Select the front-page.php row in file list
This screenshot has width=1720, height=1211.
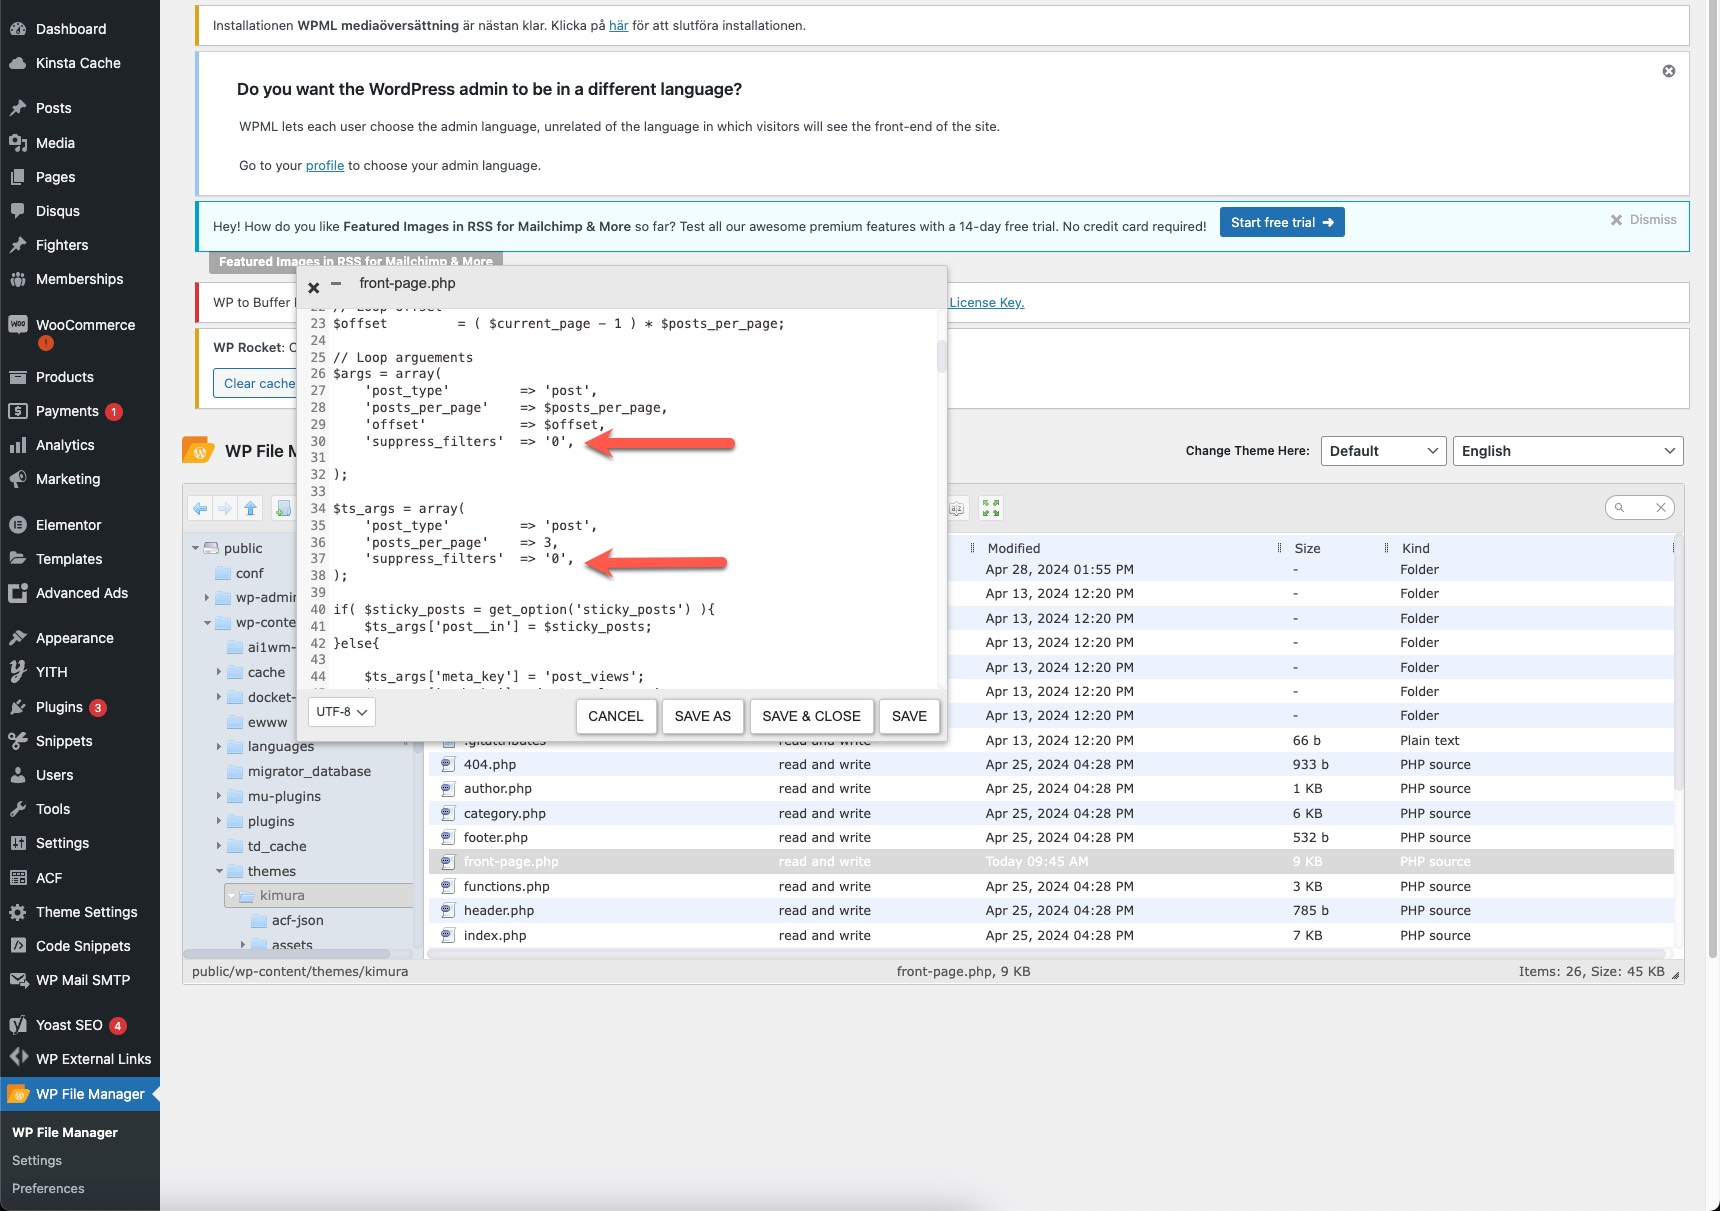pos(1051,861)
